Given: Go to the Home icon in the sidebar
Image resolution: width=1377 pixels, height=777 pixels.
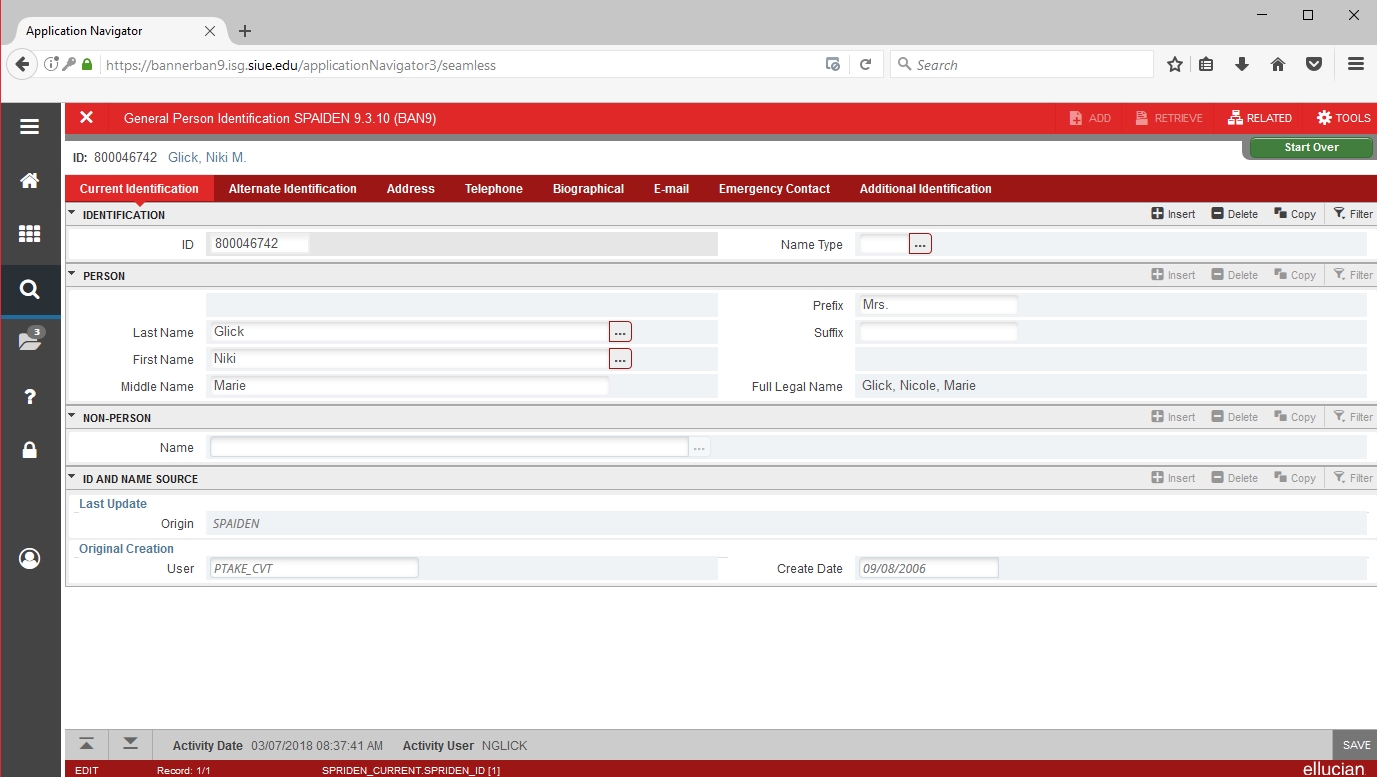Looking at the screenshot, I should [x=29, y=181].
